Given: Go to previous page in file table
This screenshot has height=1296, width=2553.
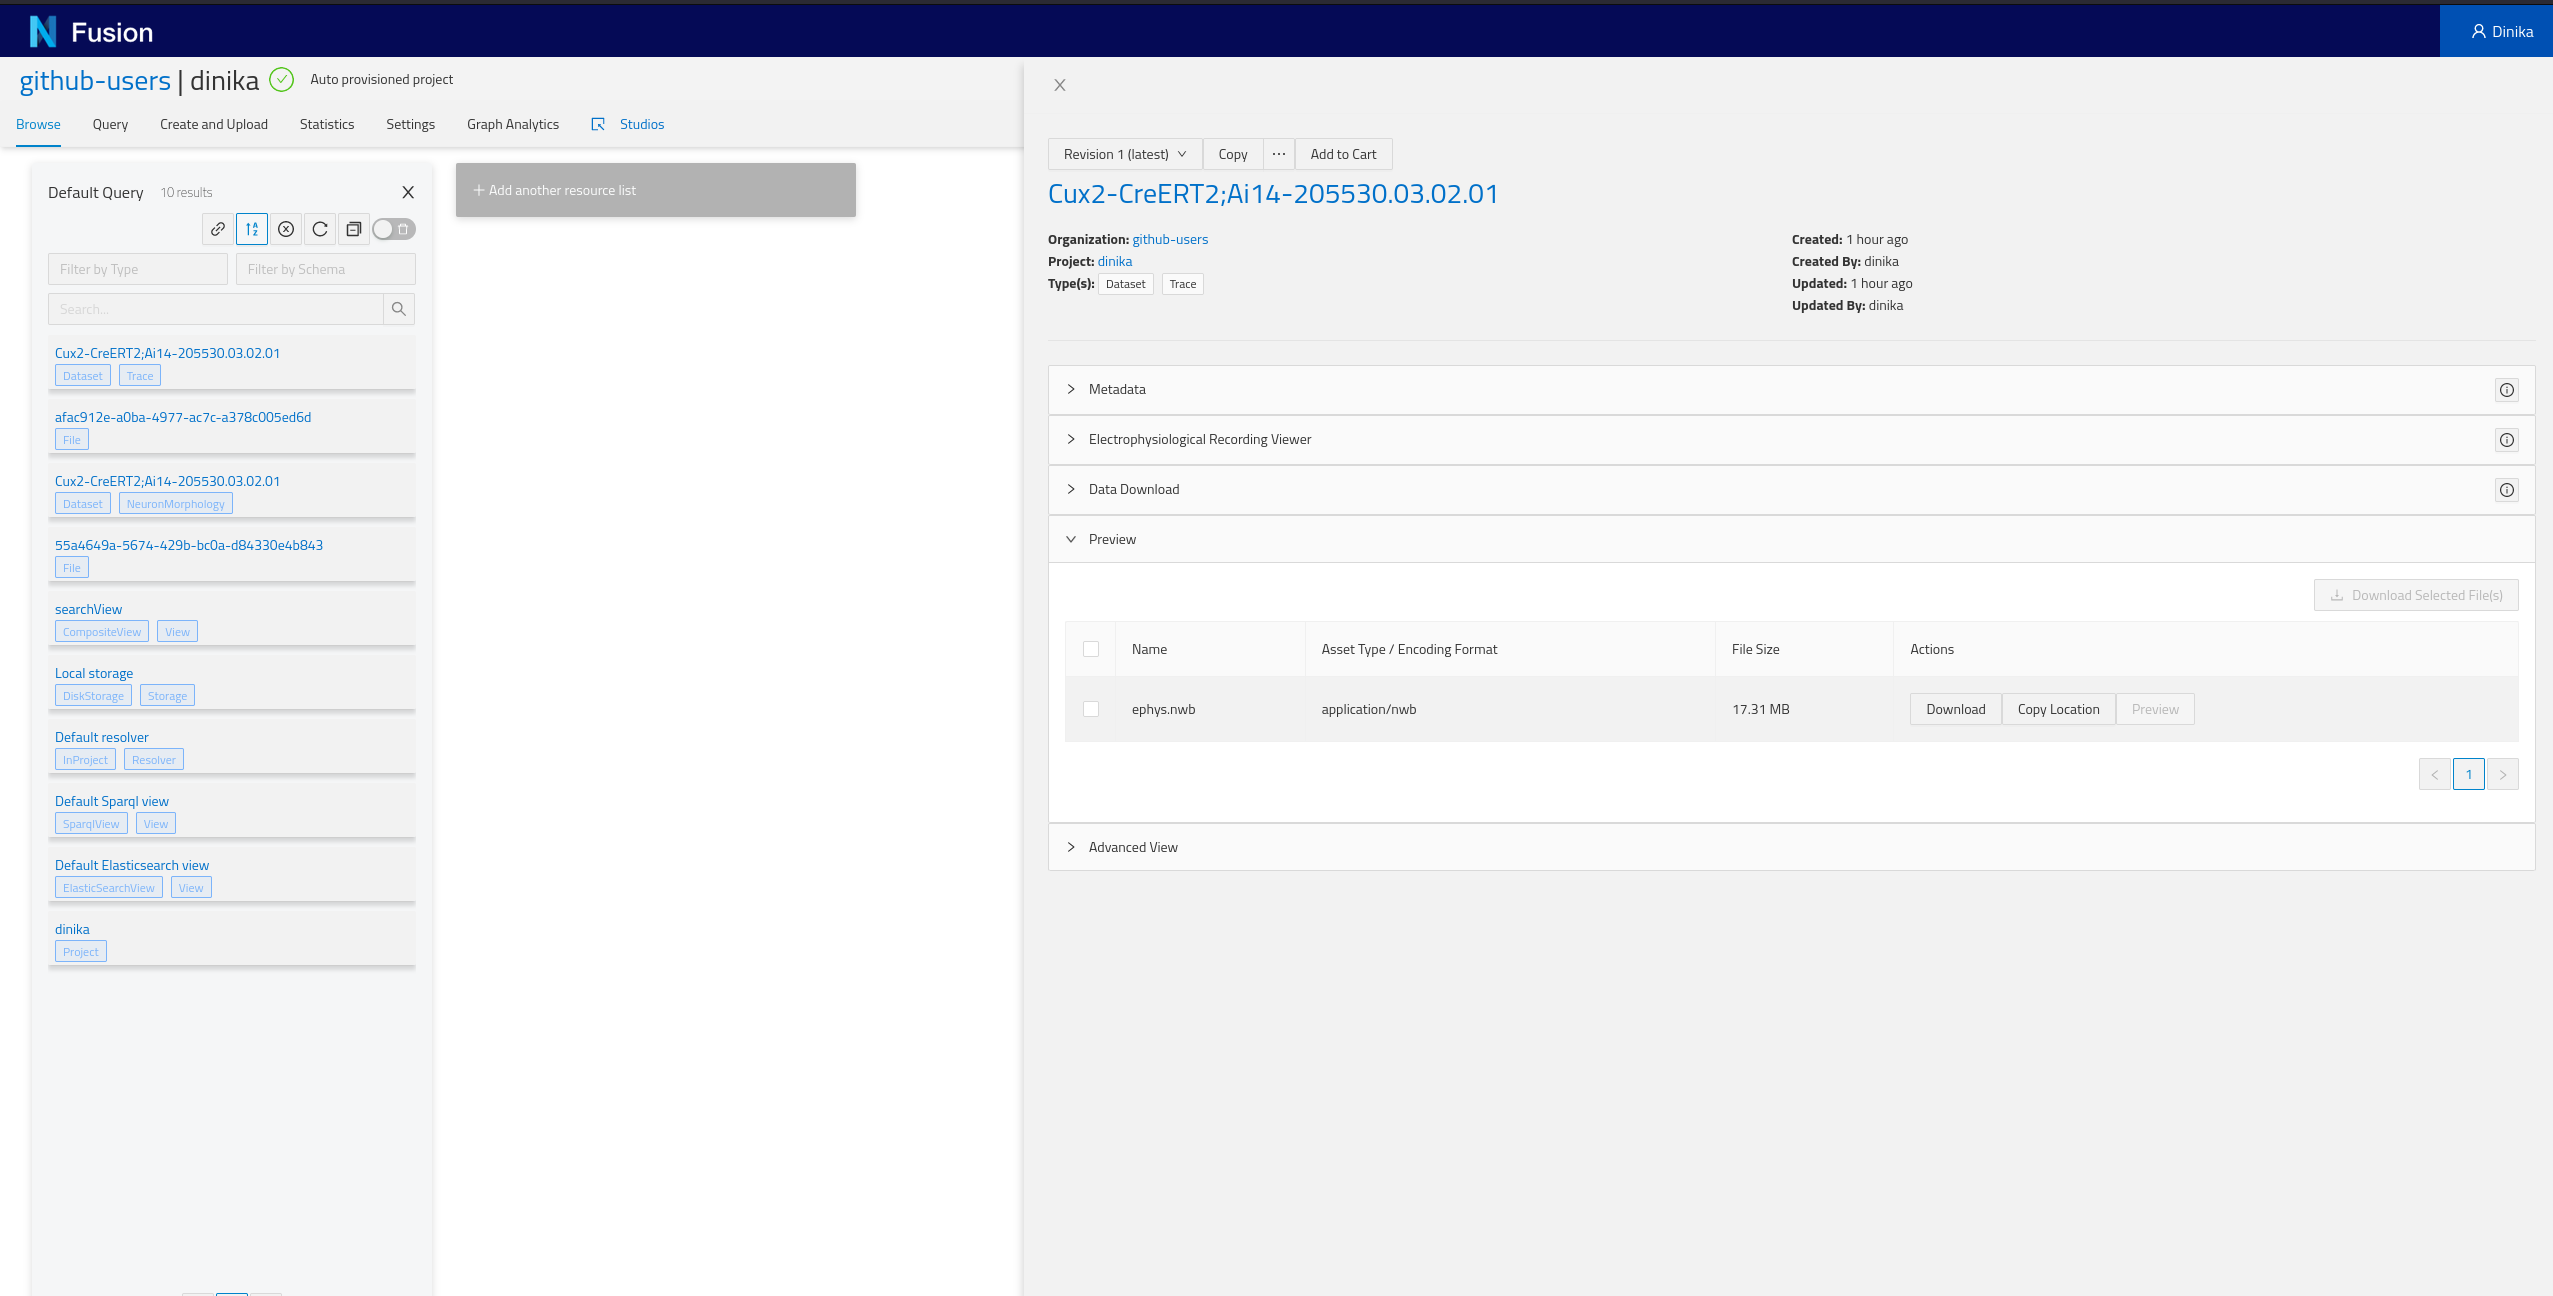Looking at the screenshot, I should pos(2435,774).
